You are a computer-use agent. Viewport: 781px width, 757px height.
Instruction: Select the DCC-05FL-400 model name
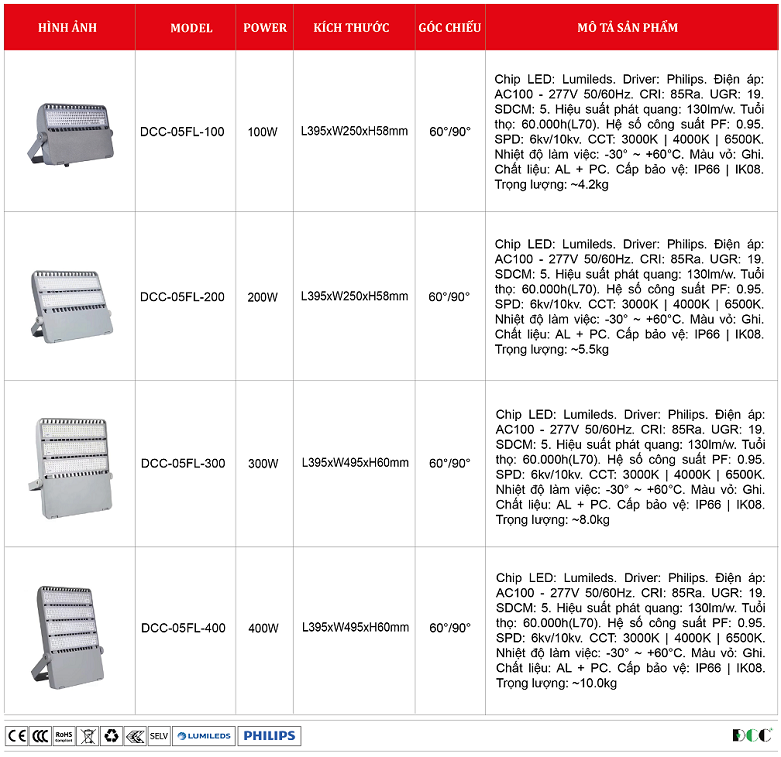(x=183, y=628)
